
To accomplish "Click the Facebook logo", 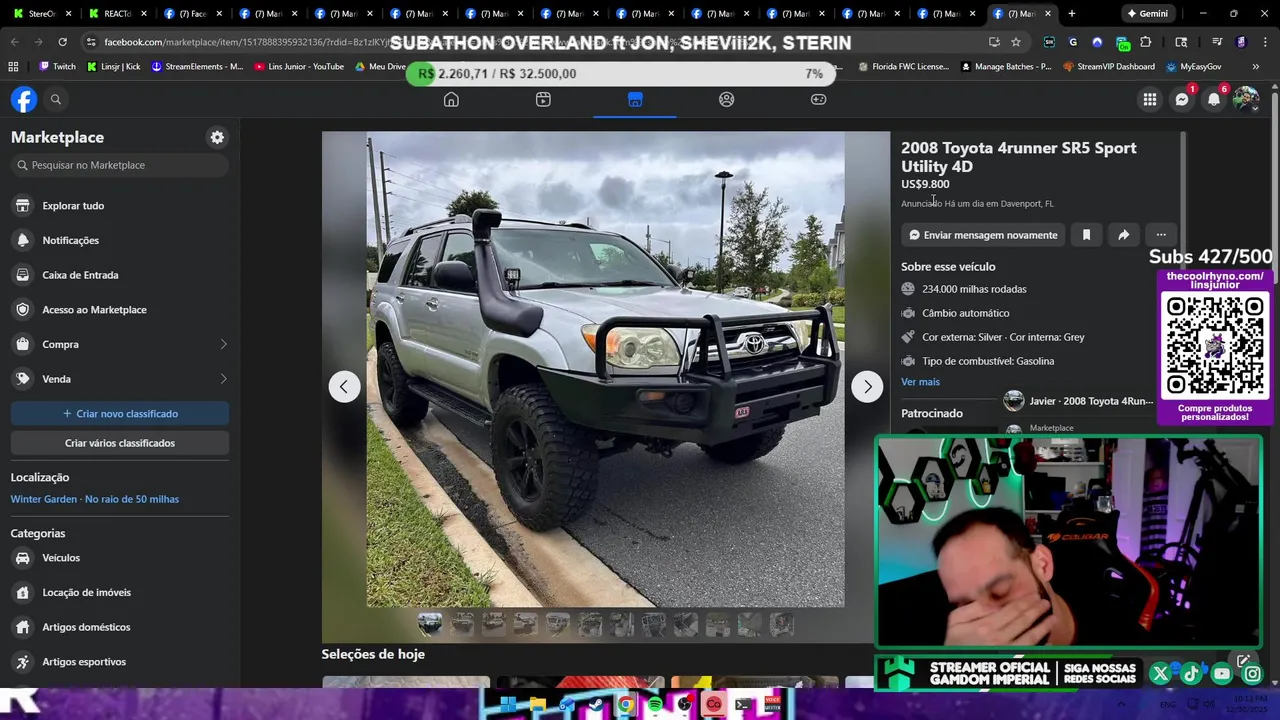I will coord(24,99).
